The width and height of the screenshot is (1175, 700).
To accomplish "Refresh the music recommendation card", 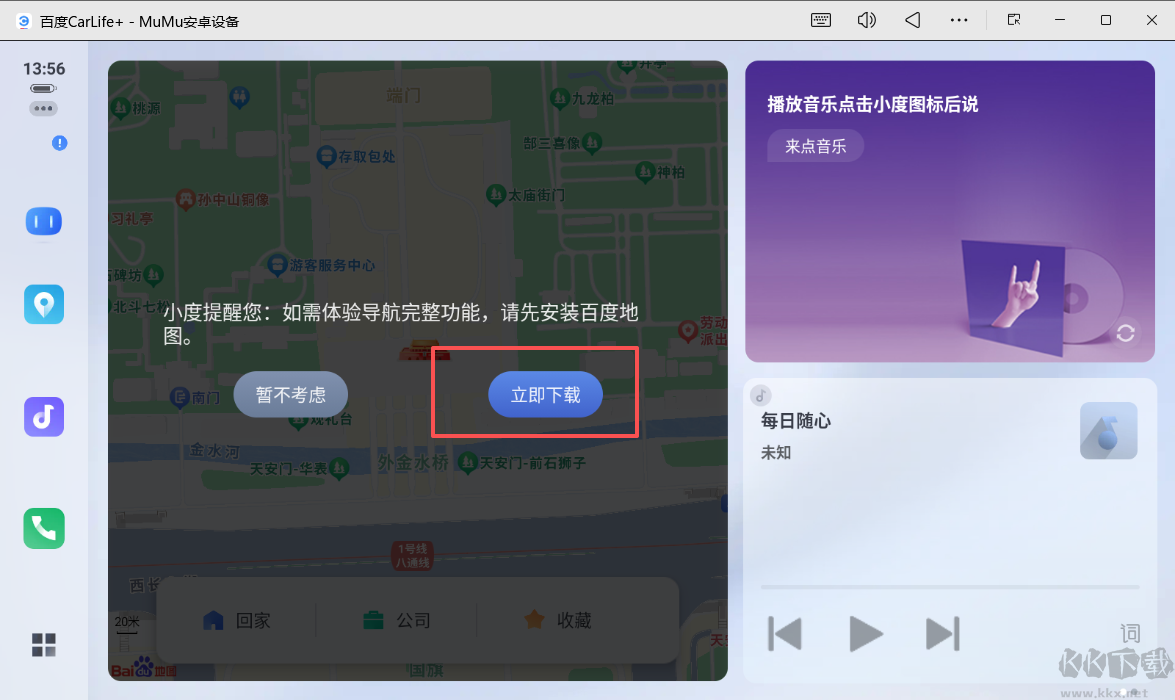I will pyautogui.click(x=1126, y=333).
